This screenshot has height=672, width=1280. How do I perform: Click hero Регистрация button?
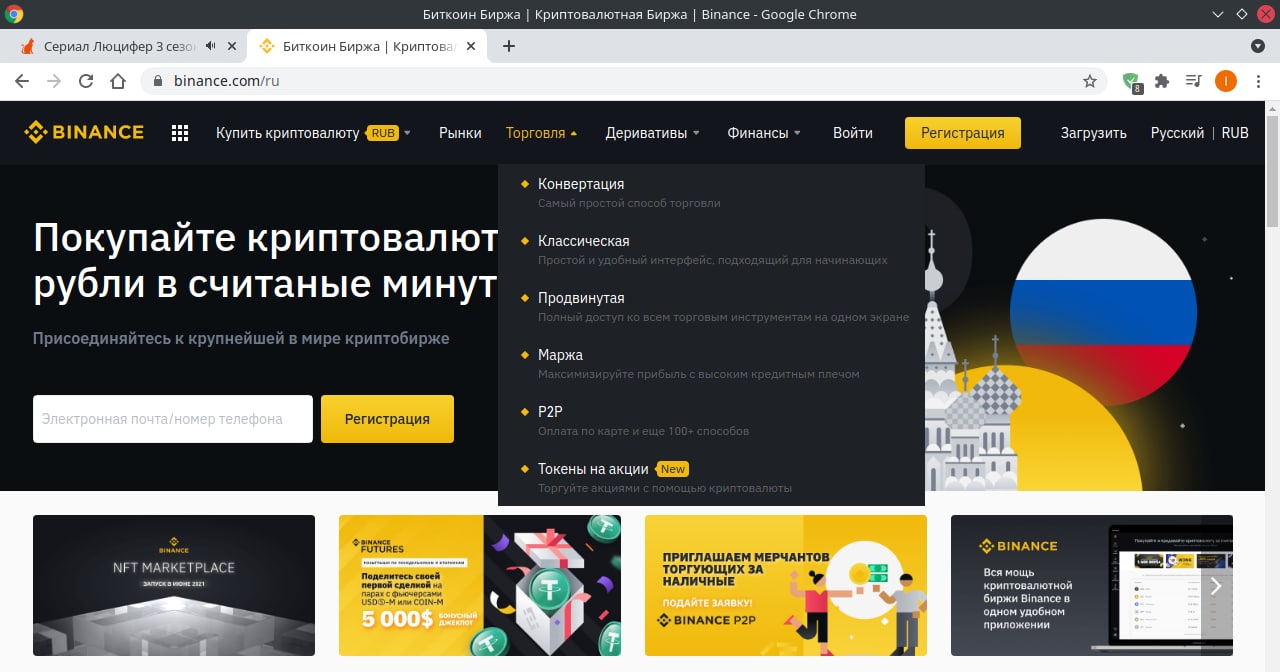point(387,419)
